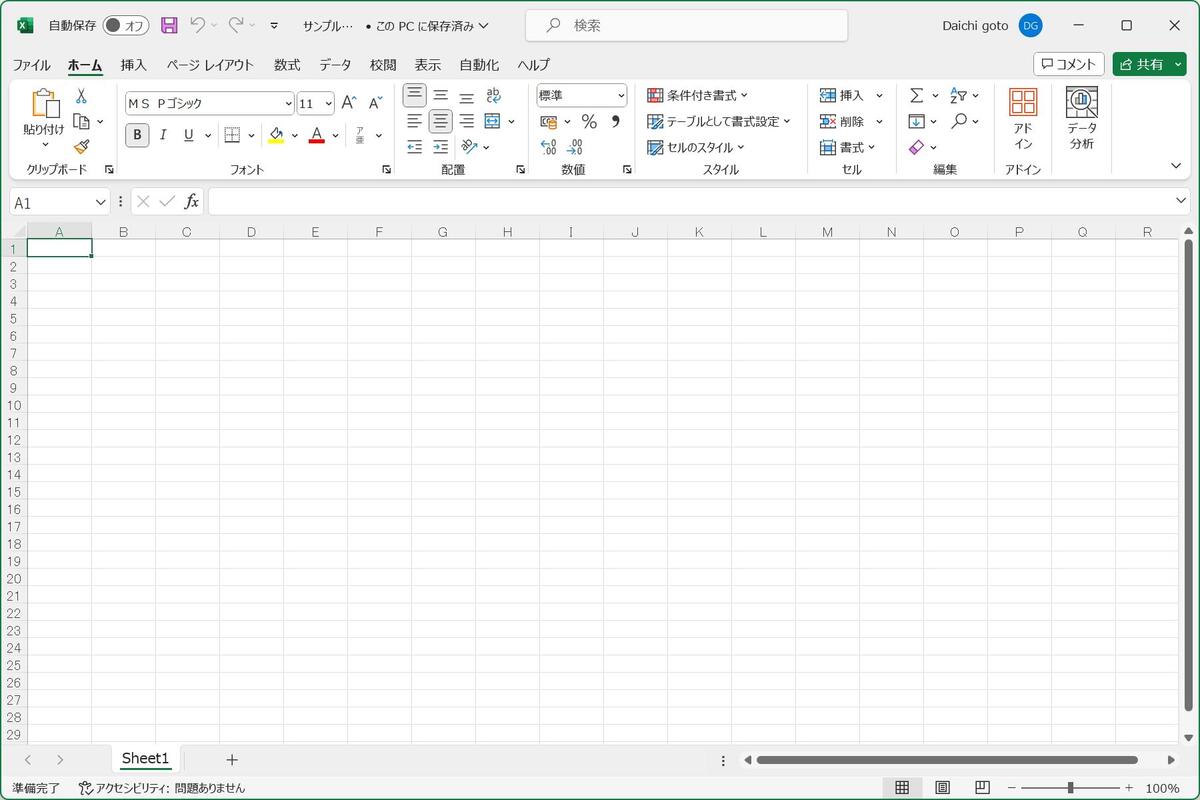Click the Save floppy disk icon

169,25
